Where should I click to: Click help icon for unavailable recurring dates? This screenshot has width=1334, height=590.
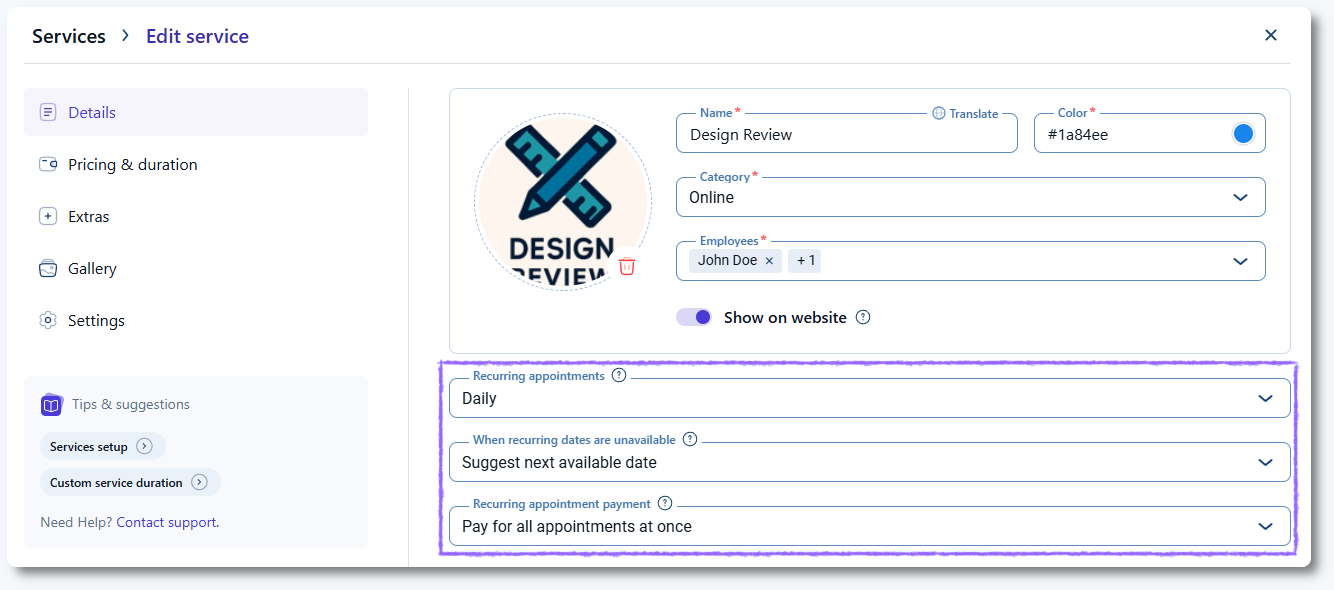690,440
